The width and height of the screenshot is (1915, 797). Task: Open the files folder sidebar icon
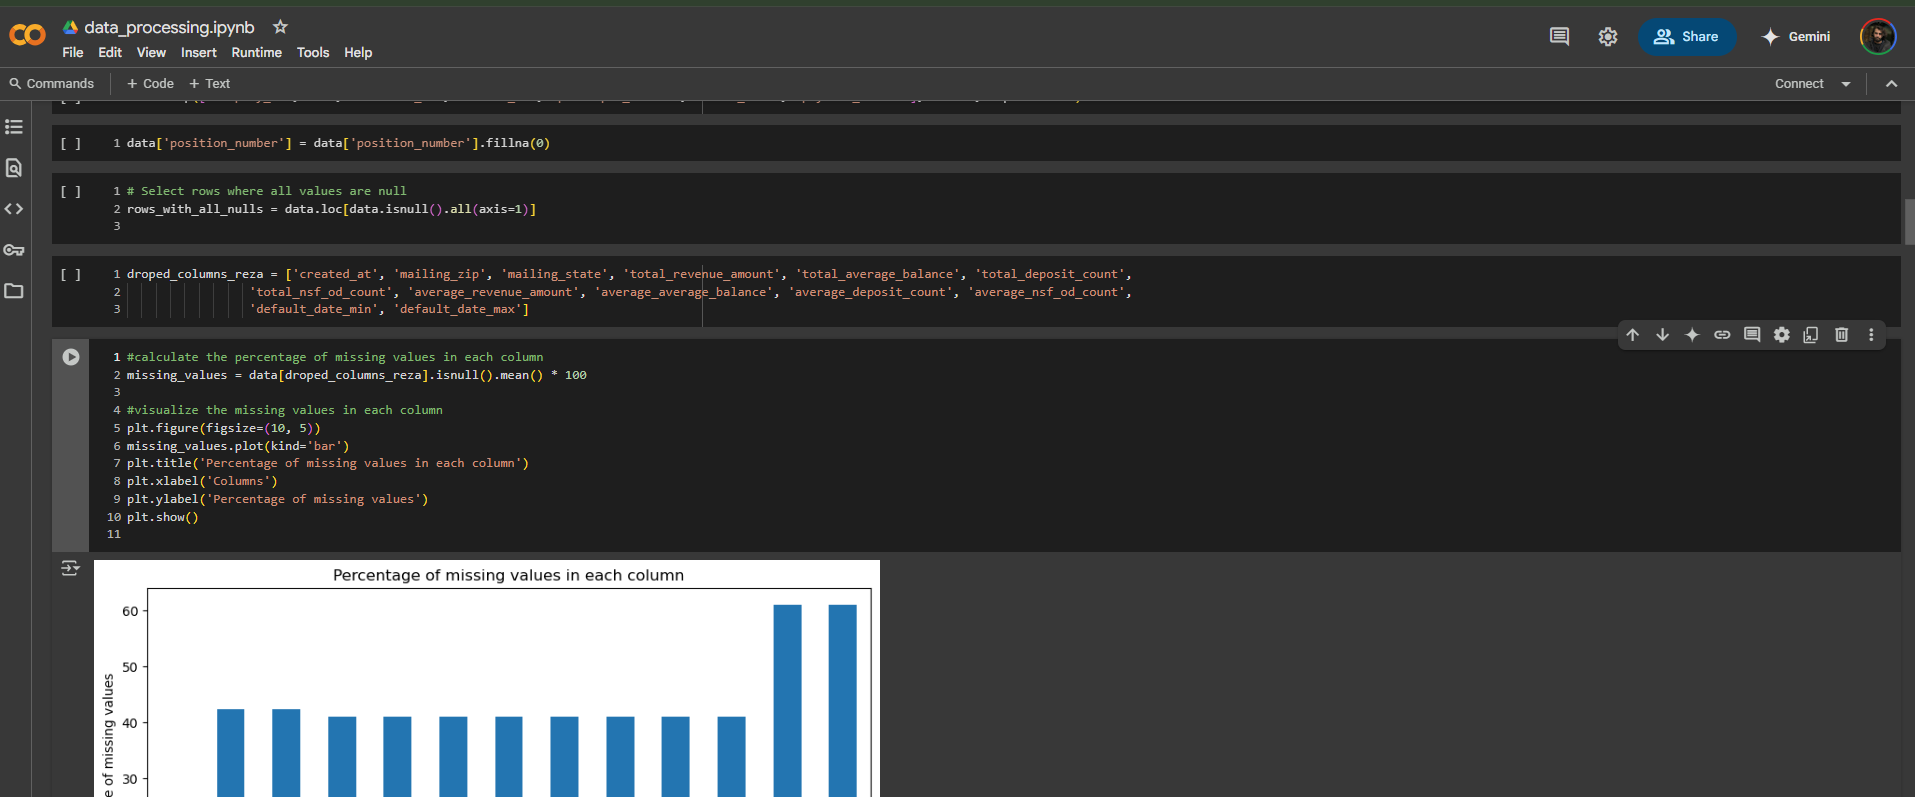tap(14, 291)
